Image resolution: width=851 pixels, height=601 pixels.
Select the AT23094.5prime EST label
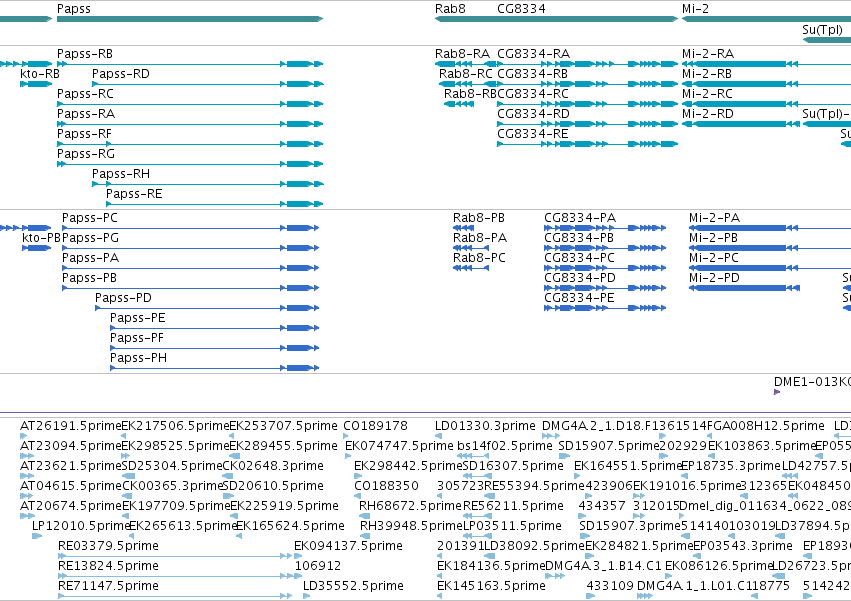[x=71, y=446]
